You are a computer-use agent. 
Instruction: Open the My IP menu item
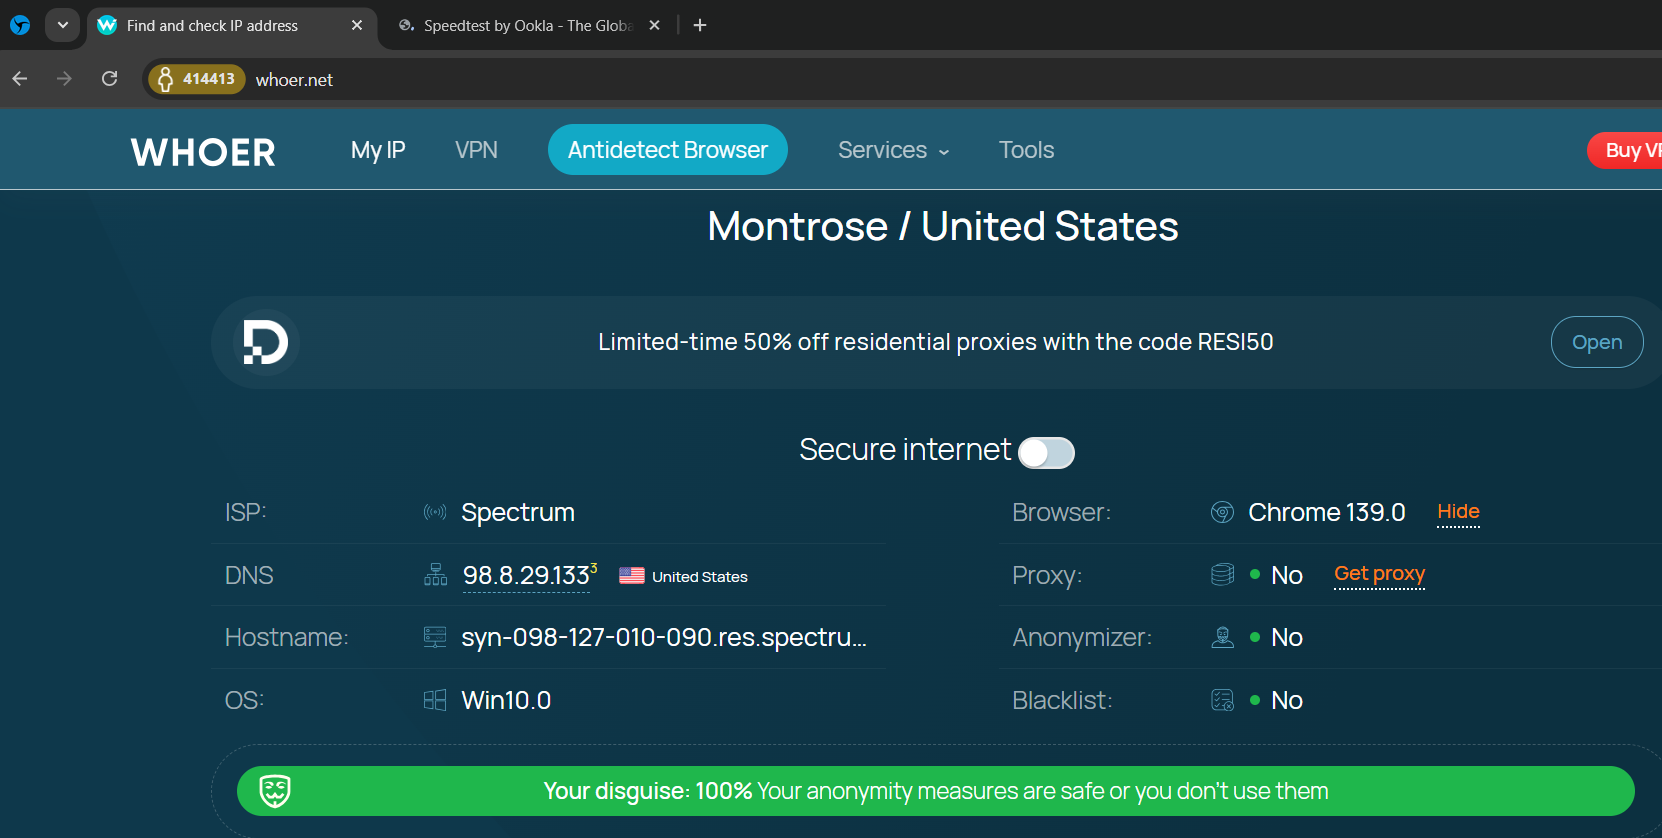tap(378, 150)
